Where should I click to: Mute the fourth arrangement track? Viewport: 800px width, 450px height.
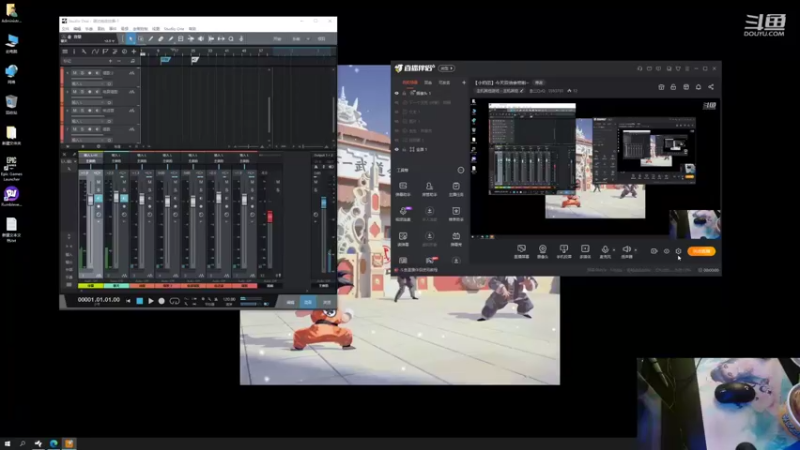coord(74,130)
